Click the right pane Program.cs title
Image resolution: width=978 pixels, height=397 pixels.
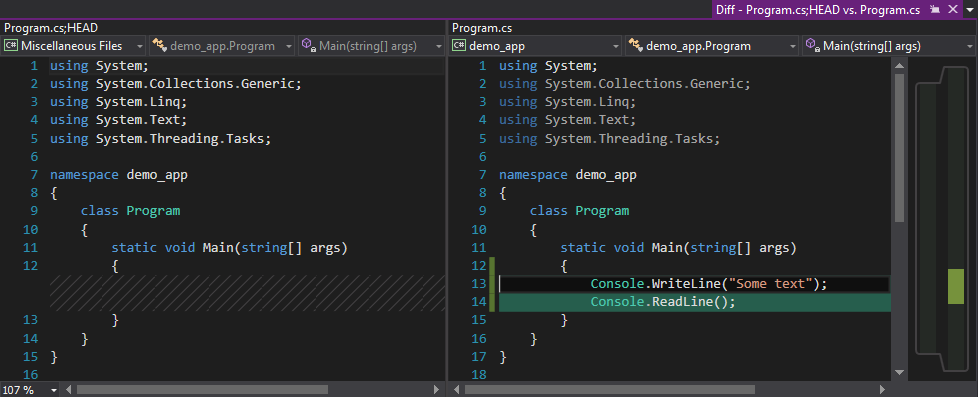click(x=482, y=27)
